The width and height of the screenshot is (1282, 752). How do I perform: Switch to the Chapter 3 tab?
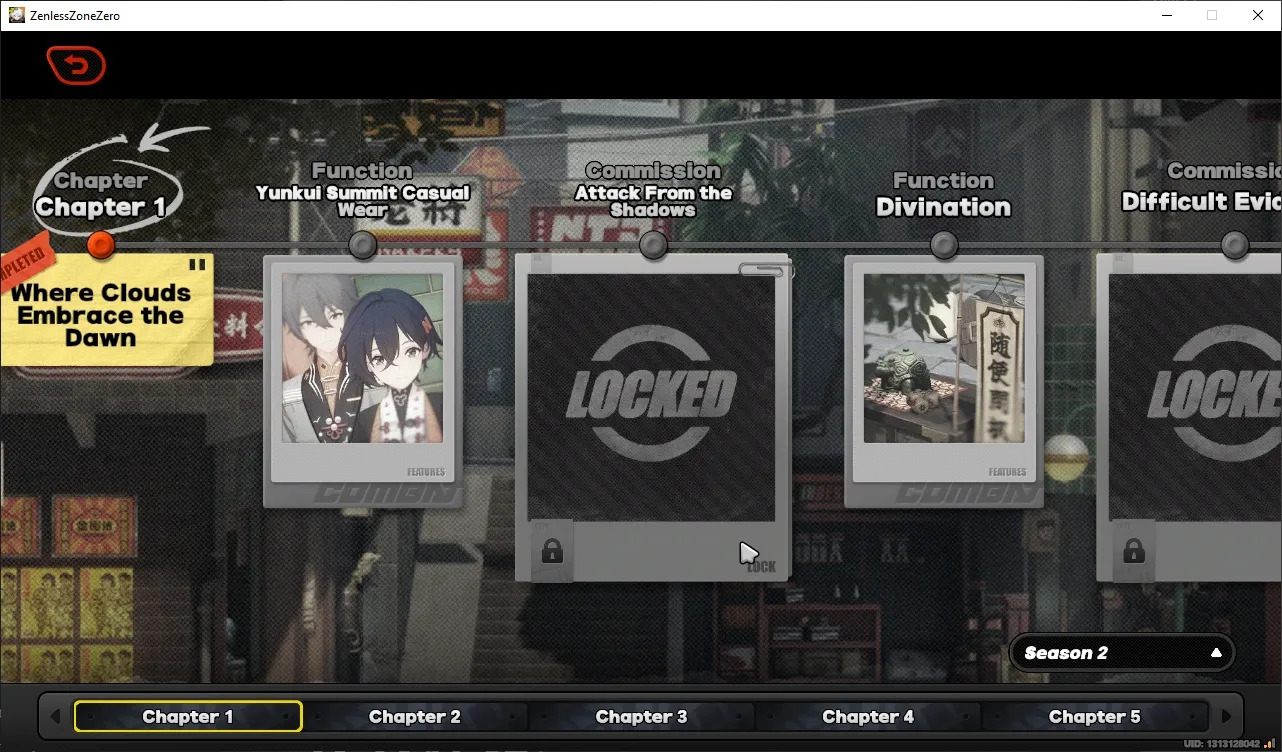(641, 716)
